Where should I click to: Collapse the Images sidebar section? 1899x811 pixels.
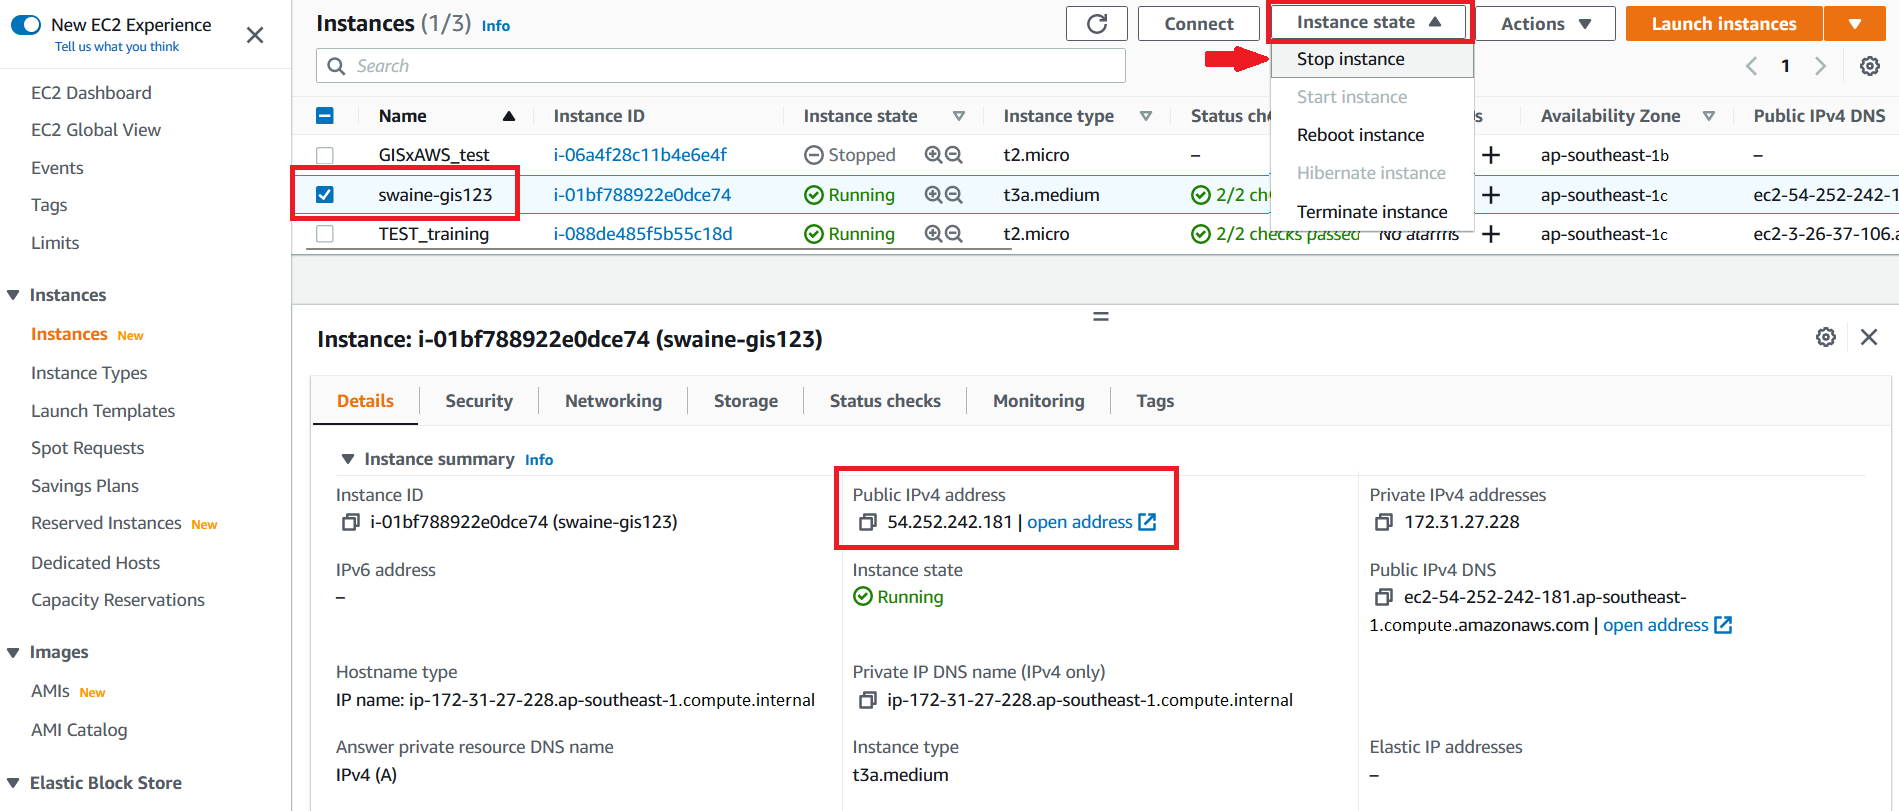pyautogui.click(x=13, y=653)
